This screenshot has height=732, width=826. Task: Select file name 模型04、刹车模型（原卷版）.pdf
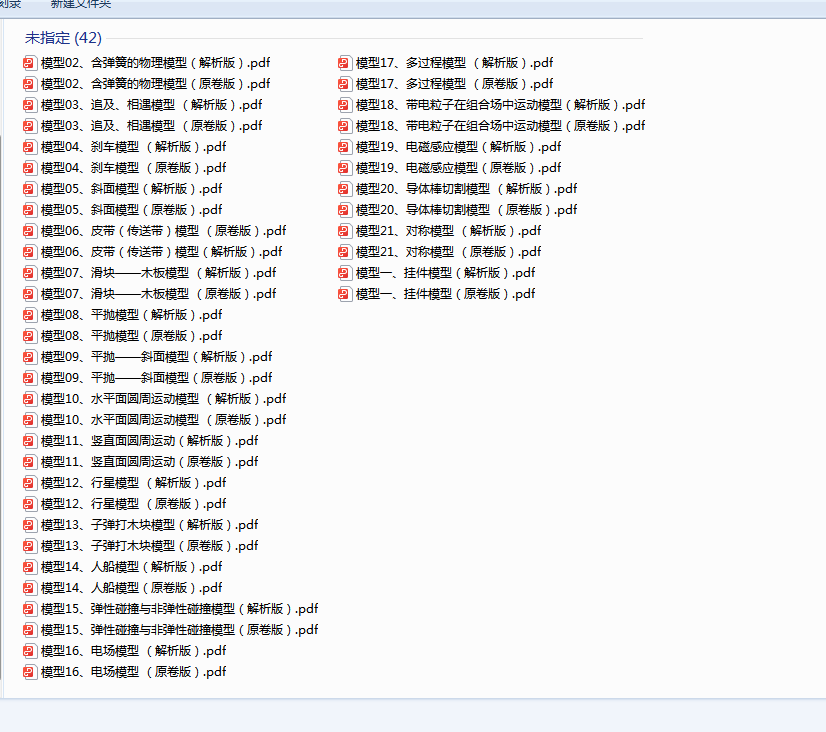pyautogui.click(x=134, y=169)
